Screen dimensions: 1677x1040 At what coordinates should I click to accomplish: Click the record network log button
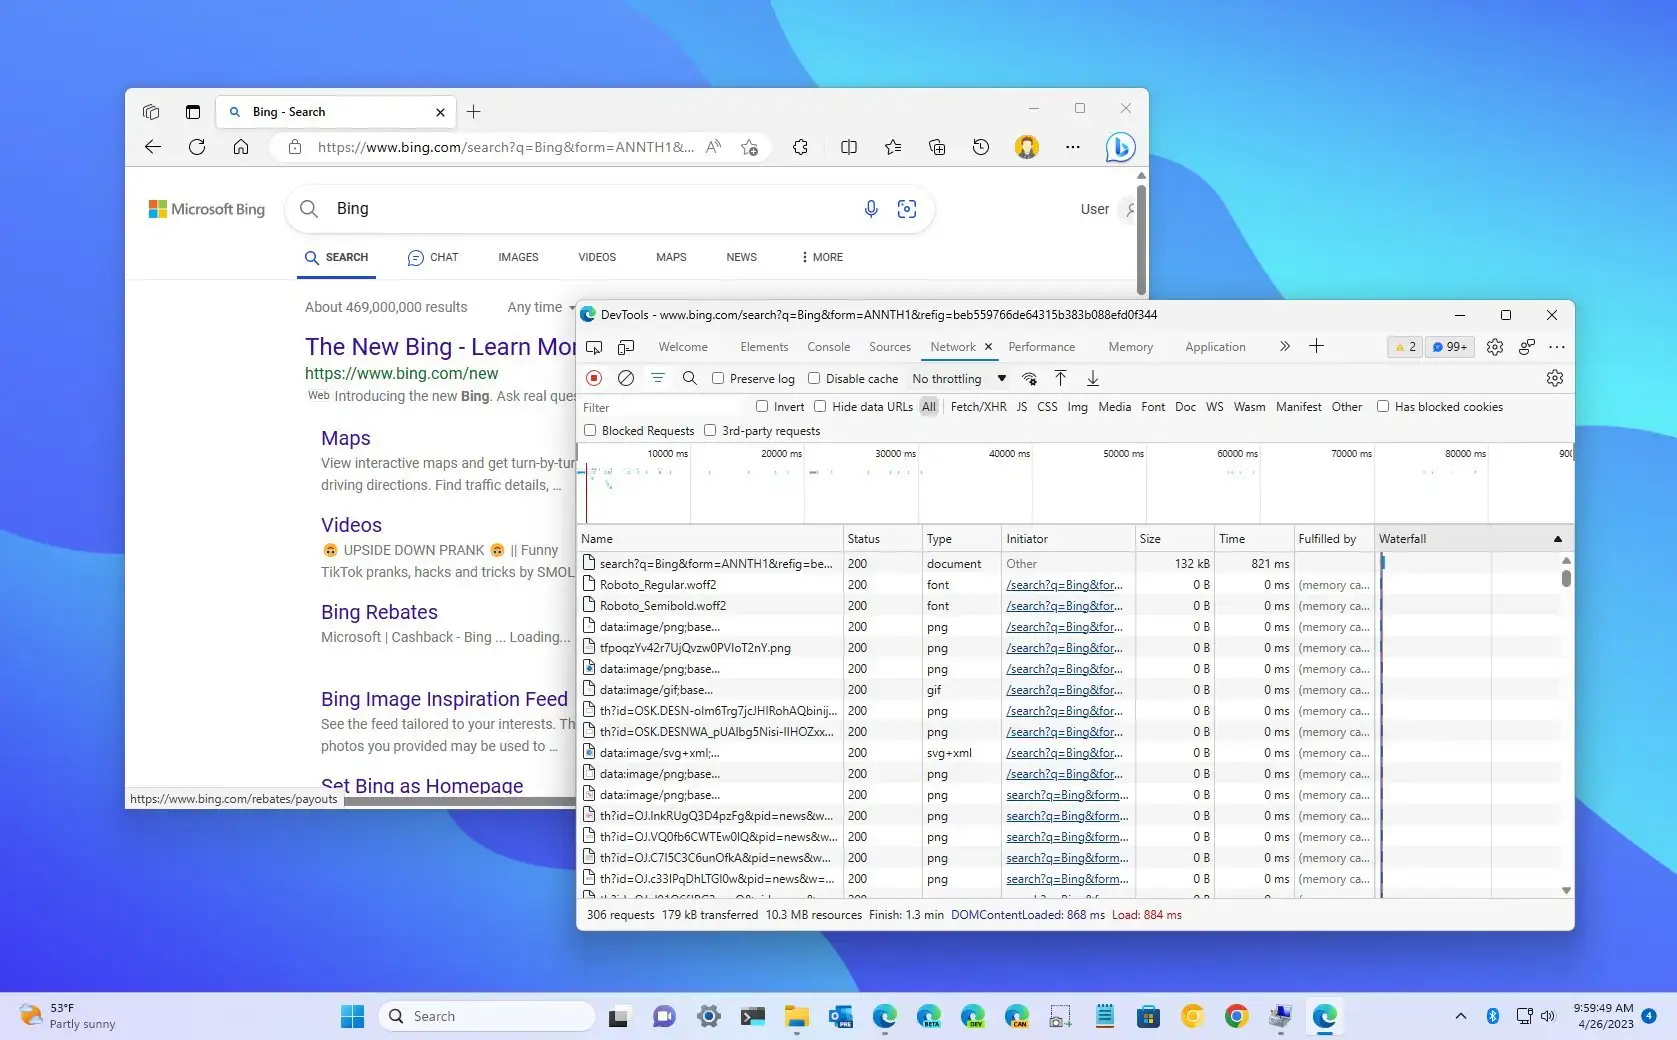pyautogui.click(x=594, y=378)
